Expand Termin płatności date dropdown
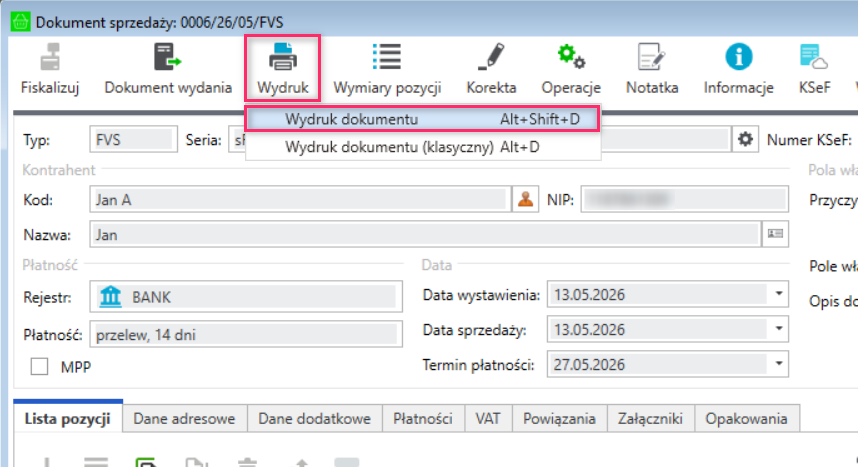 779,364
